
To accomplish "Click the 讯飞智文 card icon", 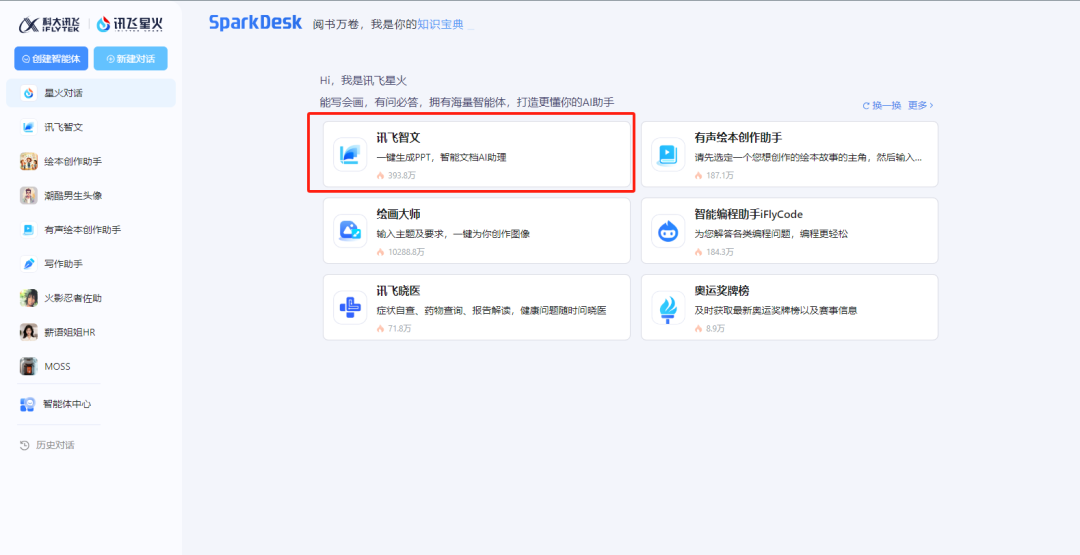I will [350, 154].
